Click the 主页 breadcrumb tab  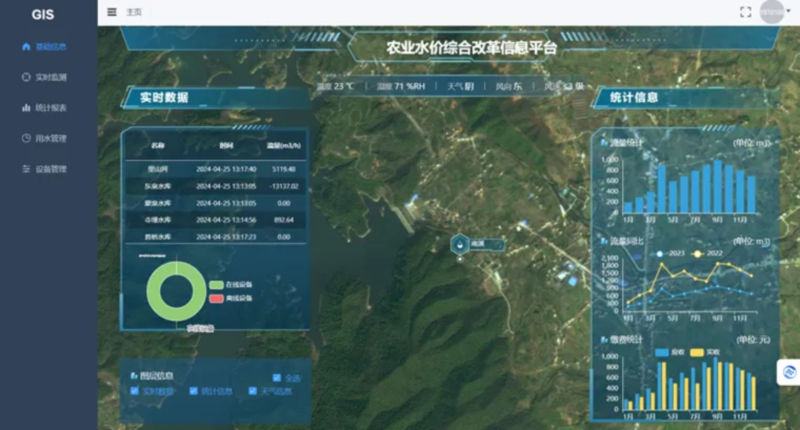(x=134, y=12)
